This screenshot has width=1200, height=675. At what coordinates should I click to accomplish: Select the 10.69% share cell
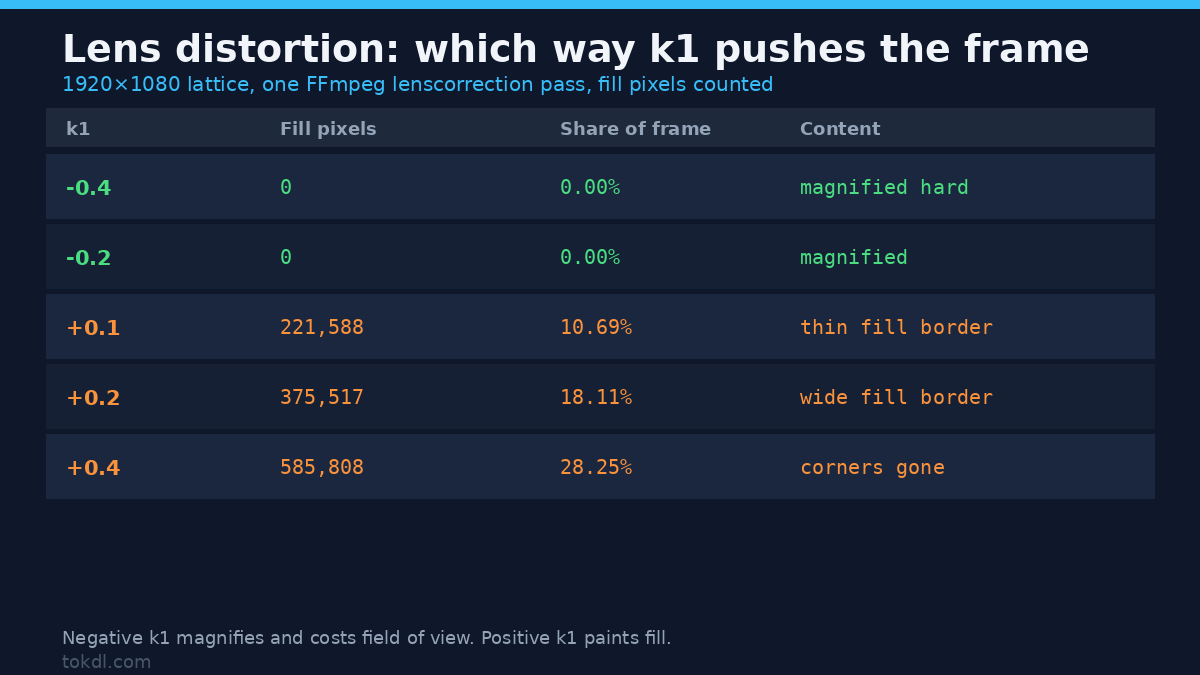pos(596,328)
